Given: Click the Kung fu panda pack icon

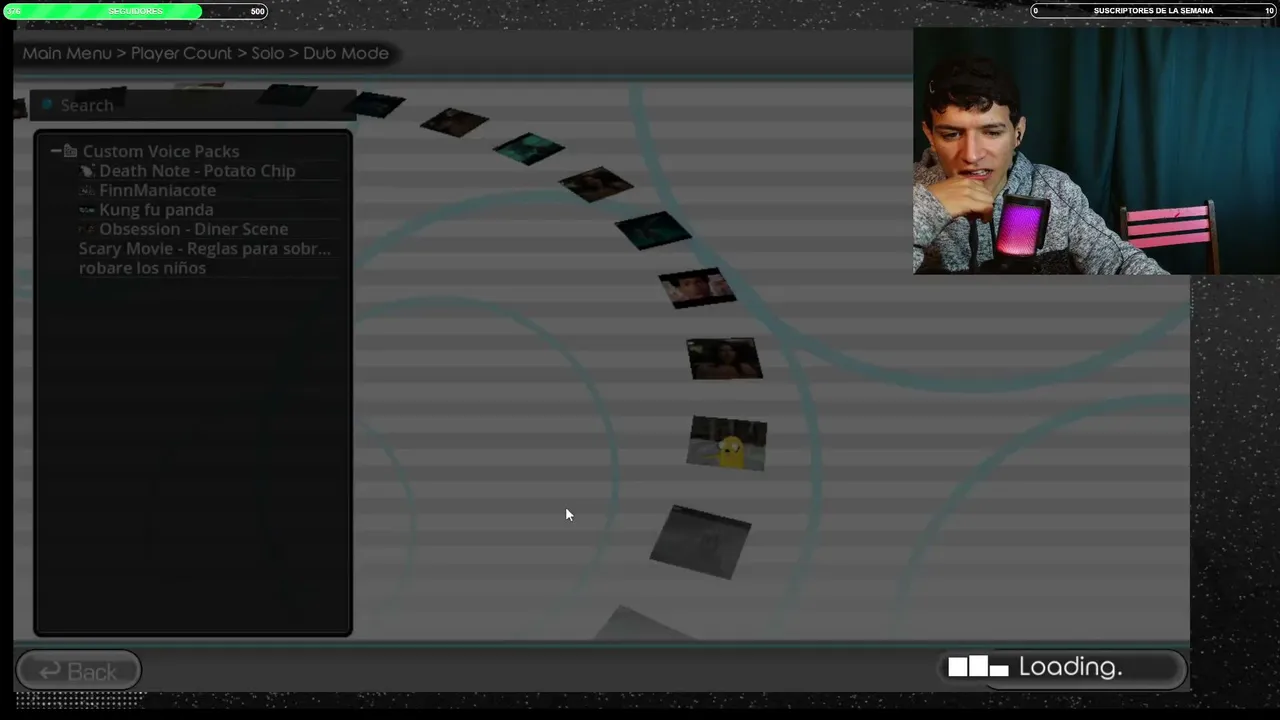Looking at the screenshot, I should point(87,210).
